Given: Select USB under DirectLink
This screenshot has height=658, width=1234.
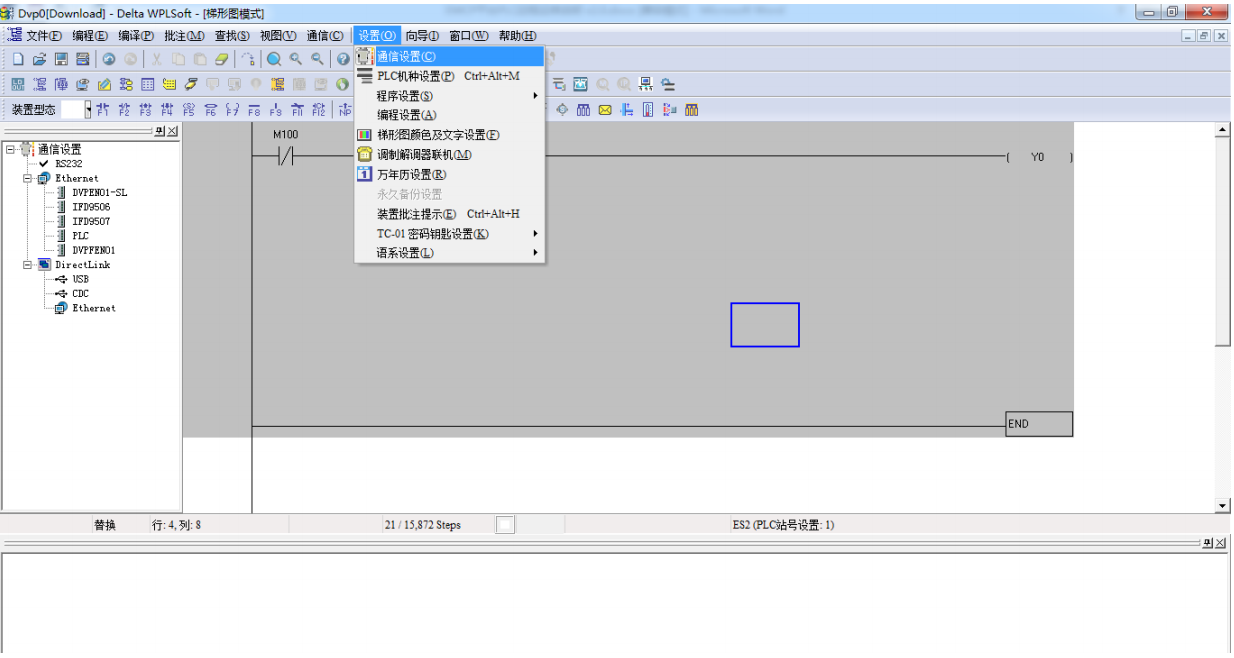Looking at the screenshot, I should (80, 280).
